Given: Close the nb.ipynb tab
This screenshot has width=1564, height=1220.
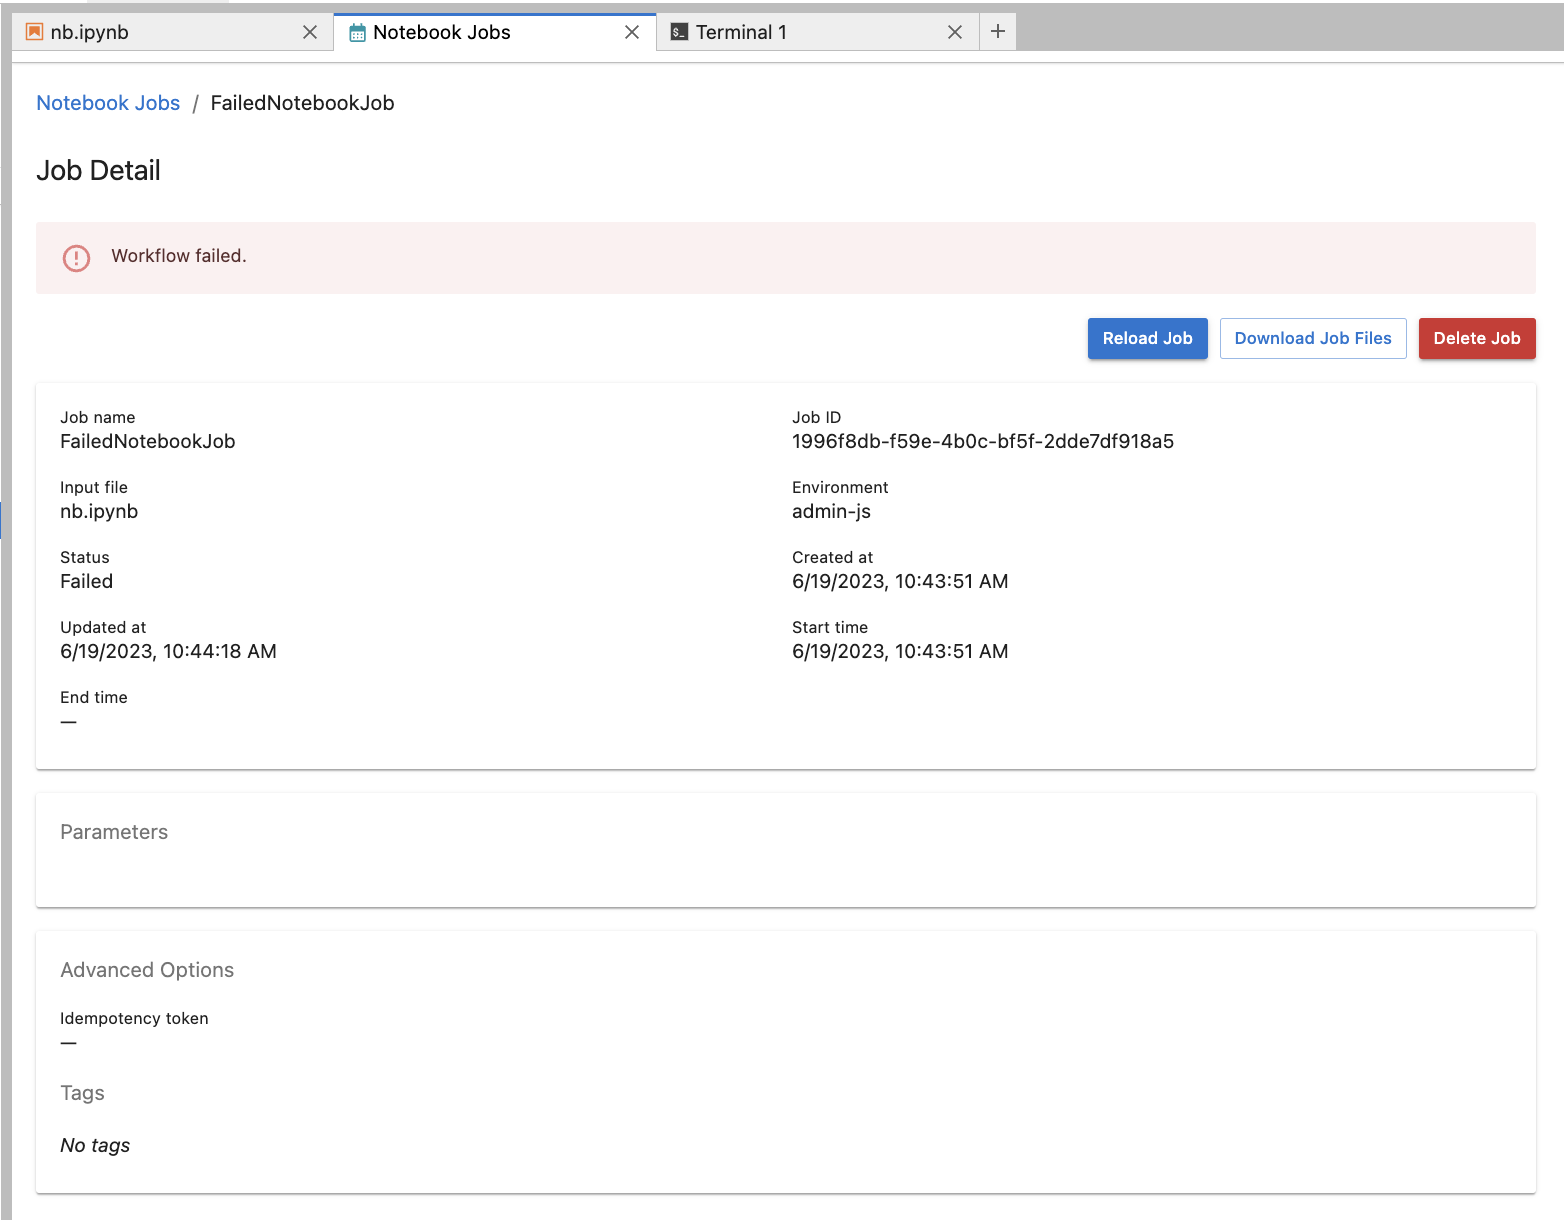Looking at the screenshot, I should (310, 31).
